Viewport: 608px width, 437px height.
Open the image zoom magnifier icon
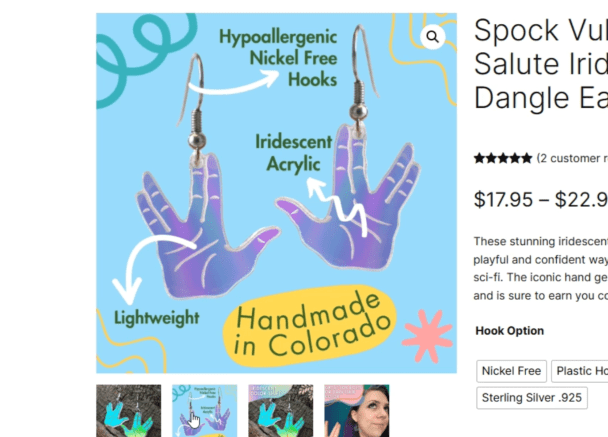coord(432,36)
